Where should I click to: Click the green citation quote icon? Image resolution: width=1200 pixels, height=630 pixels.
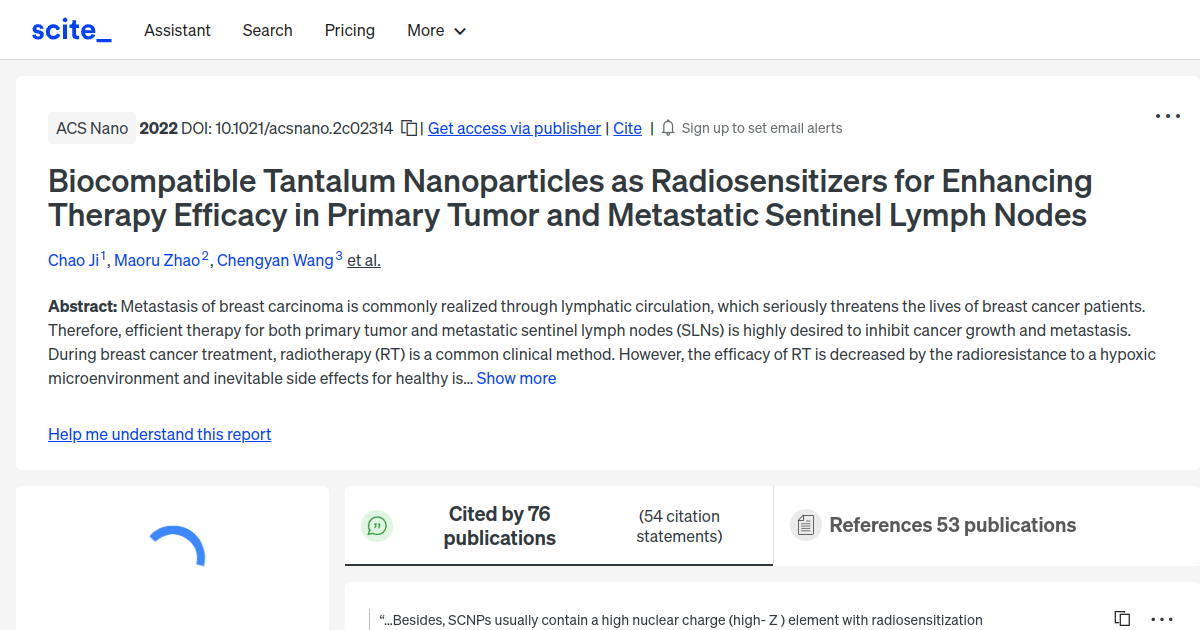tap(377, 525)
